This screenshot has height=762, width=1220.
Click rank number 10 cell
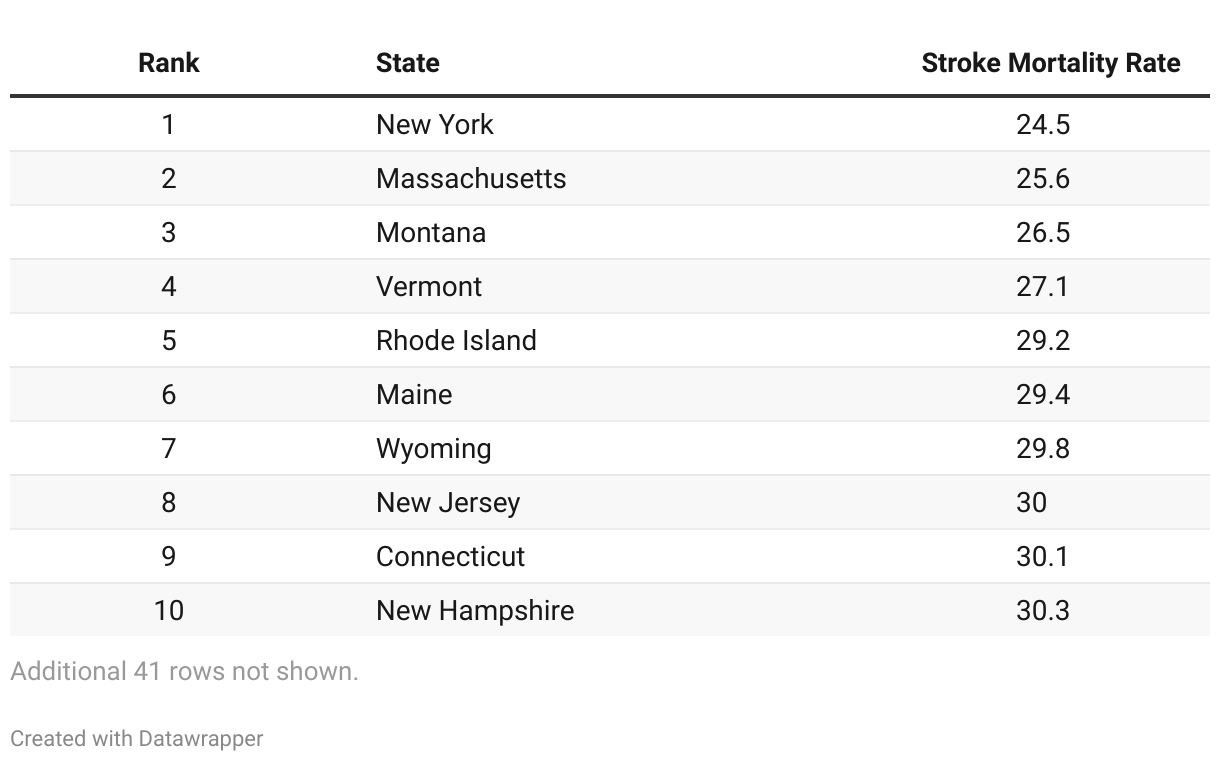(x=168, y=610)
